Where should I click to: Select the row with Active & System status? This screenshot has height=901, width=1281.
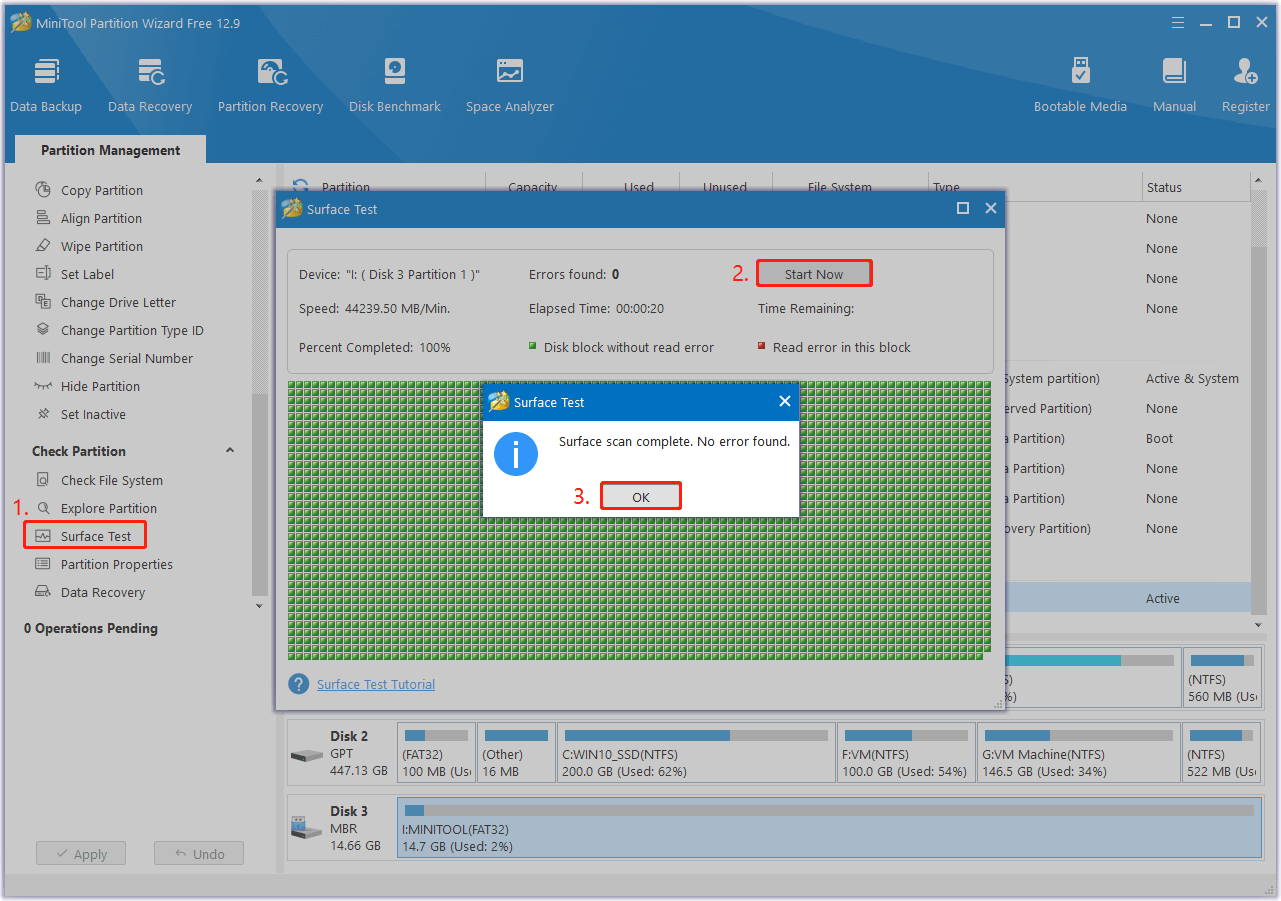1126,378
